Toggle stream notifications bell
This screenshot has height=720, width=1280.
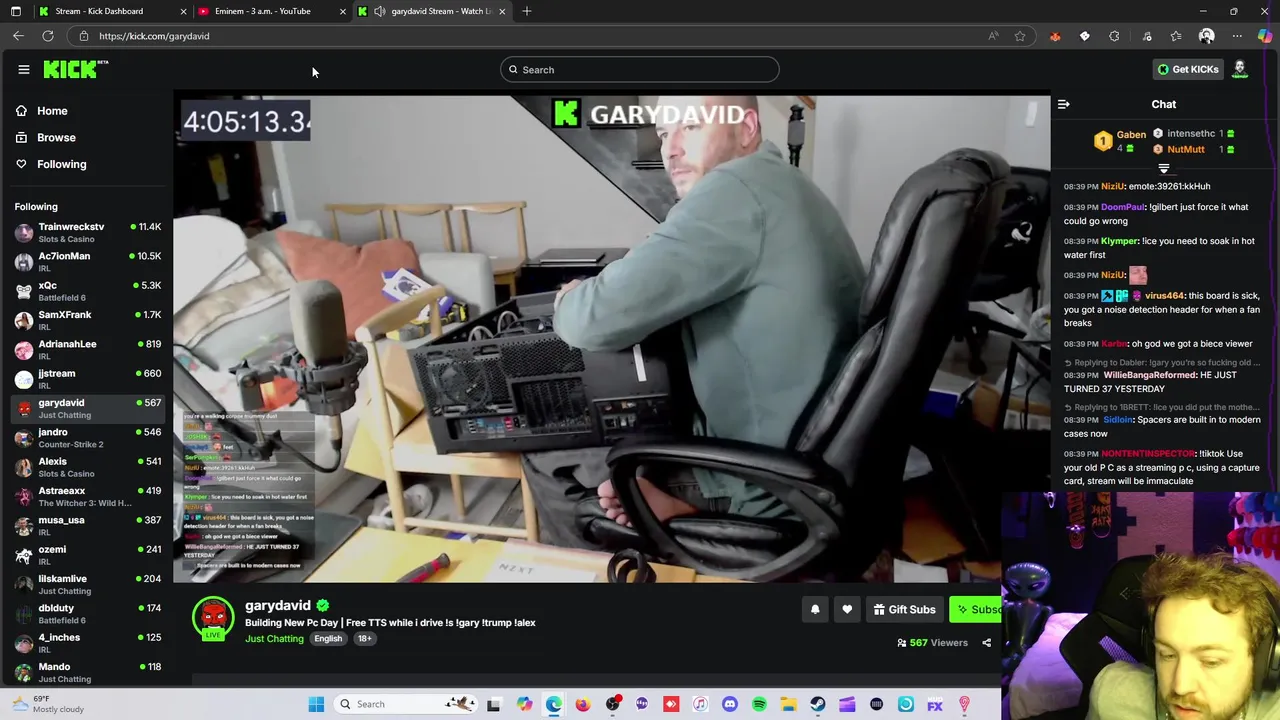click(x=815, y=609)
